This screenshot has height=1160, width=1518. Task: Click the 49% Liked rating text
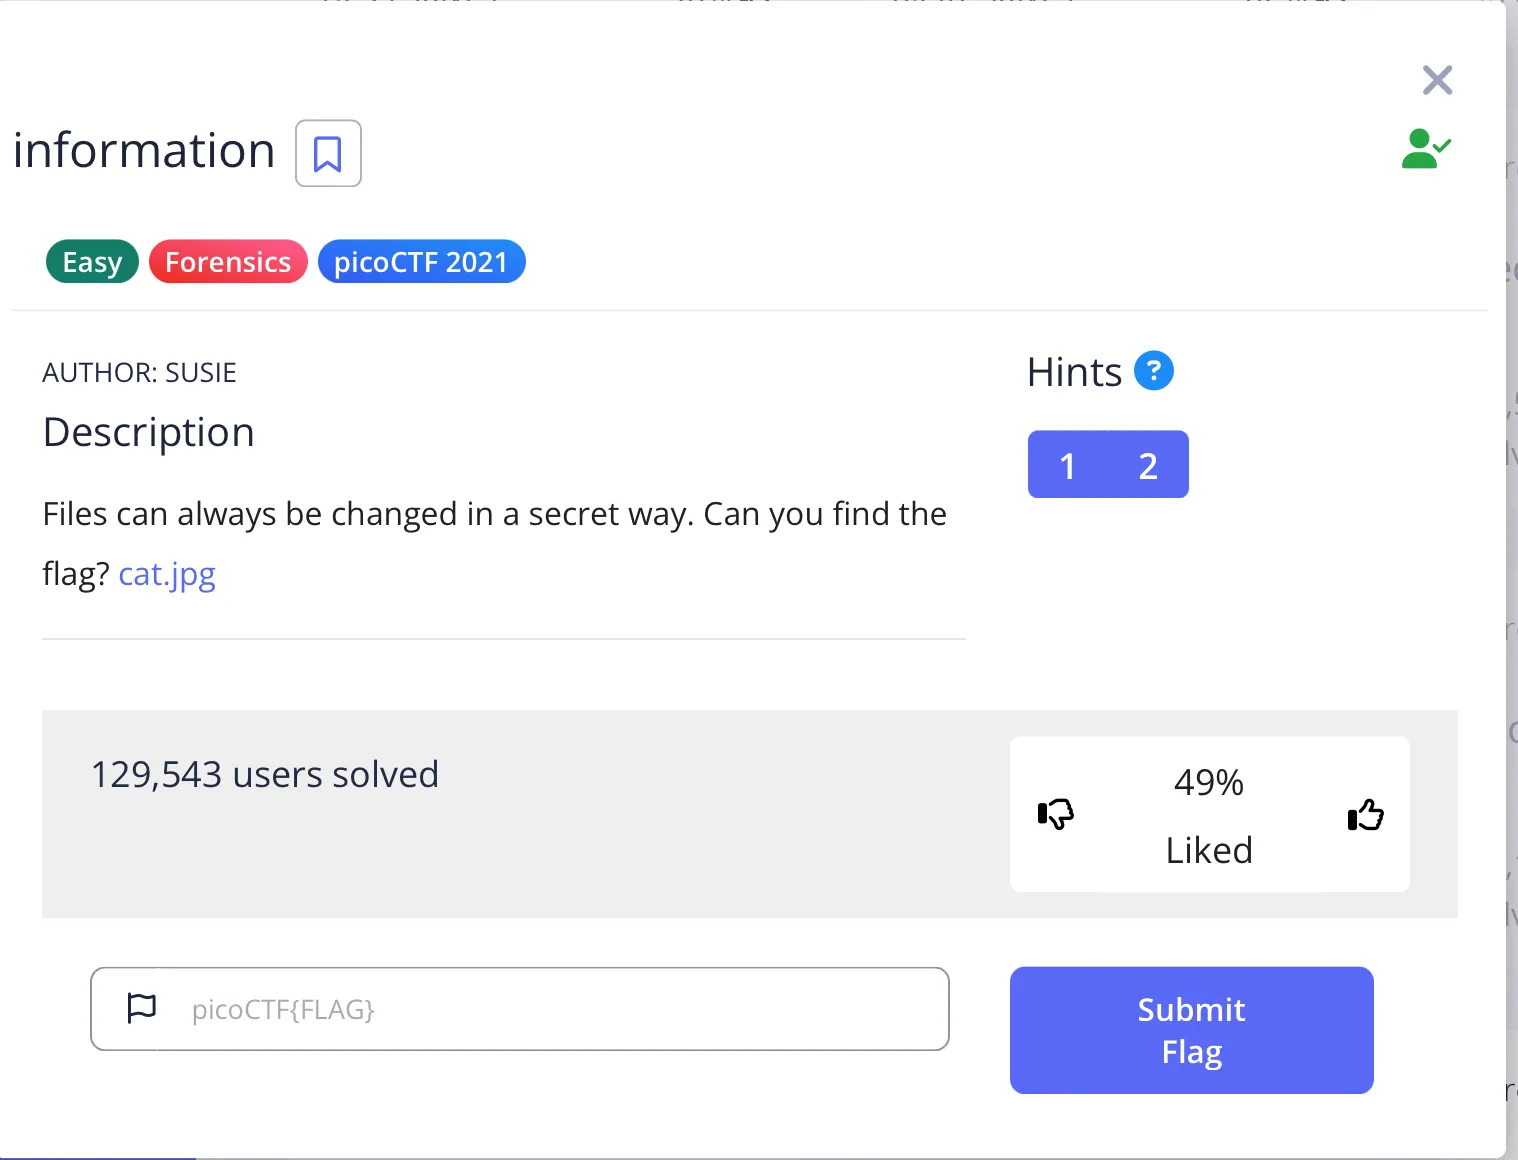click(1209, 815)
